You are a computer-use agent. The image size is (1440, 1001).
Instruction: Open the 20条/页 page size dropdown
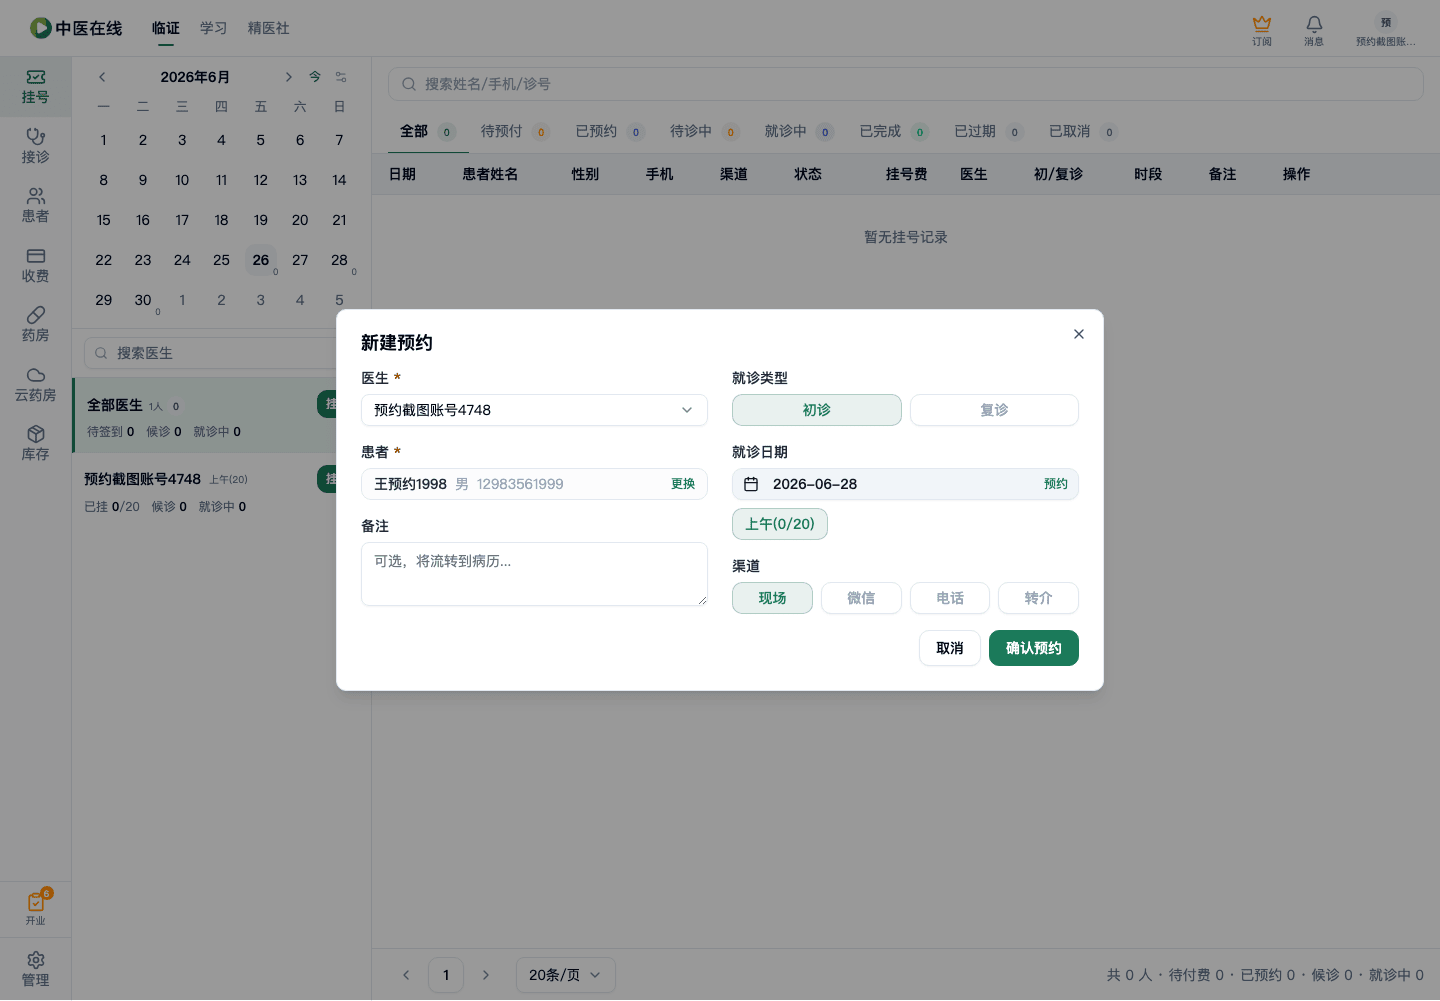(x=565, y=975)
